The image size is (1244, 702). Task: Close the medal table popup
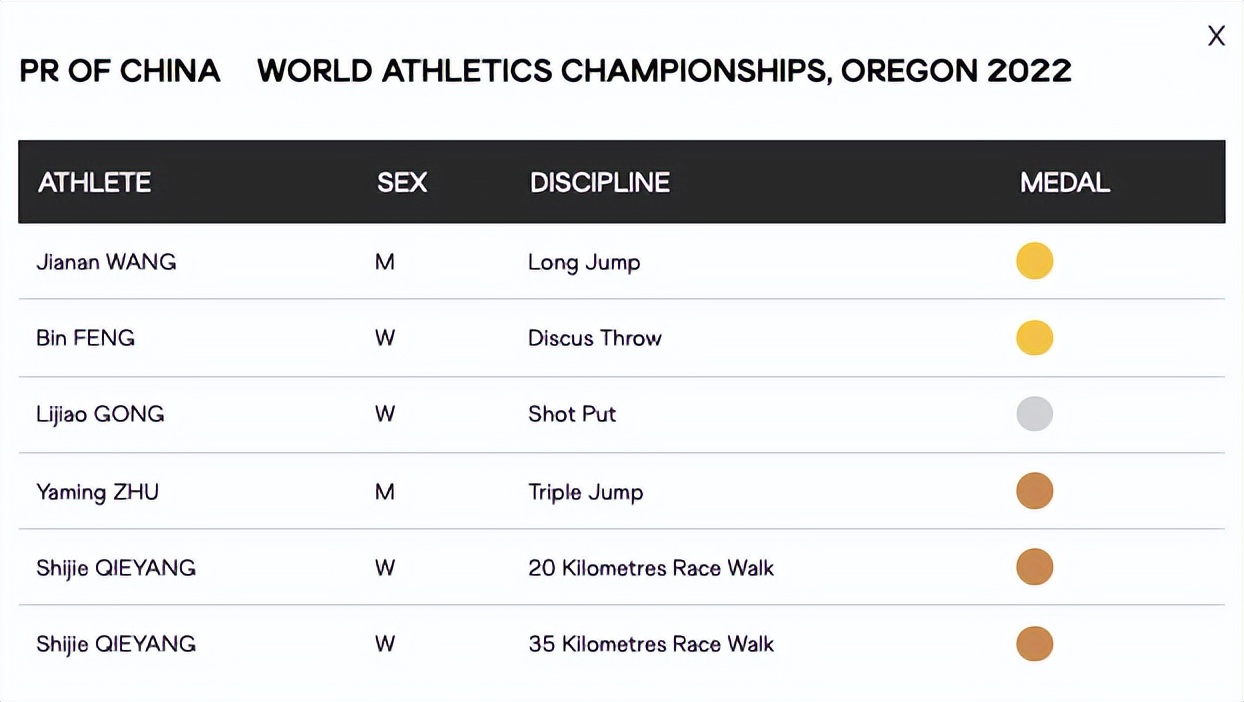coord(1216,36)
